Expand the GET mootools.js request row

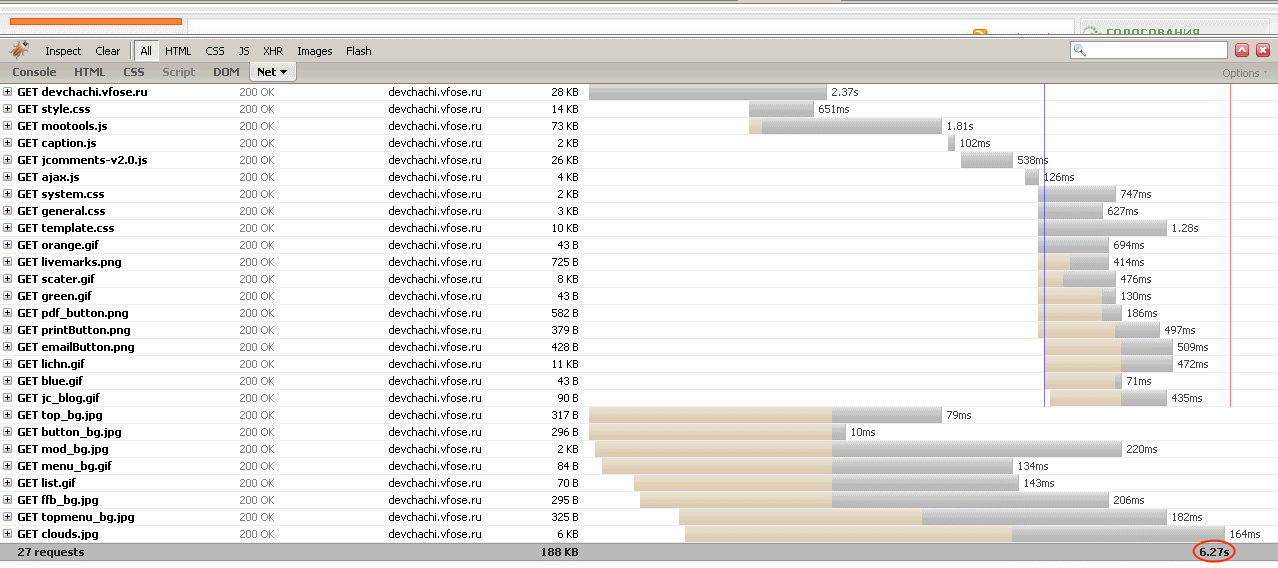point(8,126)
